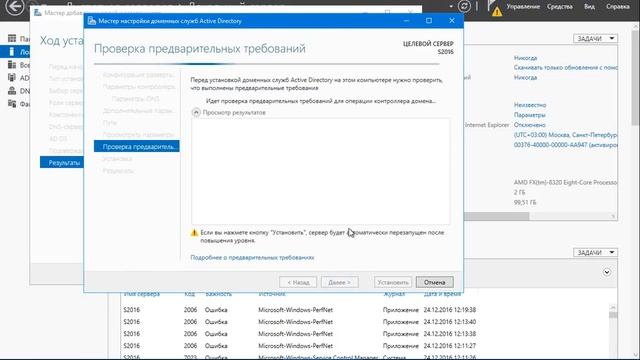Click the 'Установить' button
This screenshot has width=640, height=360.
393,282
